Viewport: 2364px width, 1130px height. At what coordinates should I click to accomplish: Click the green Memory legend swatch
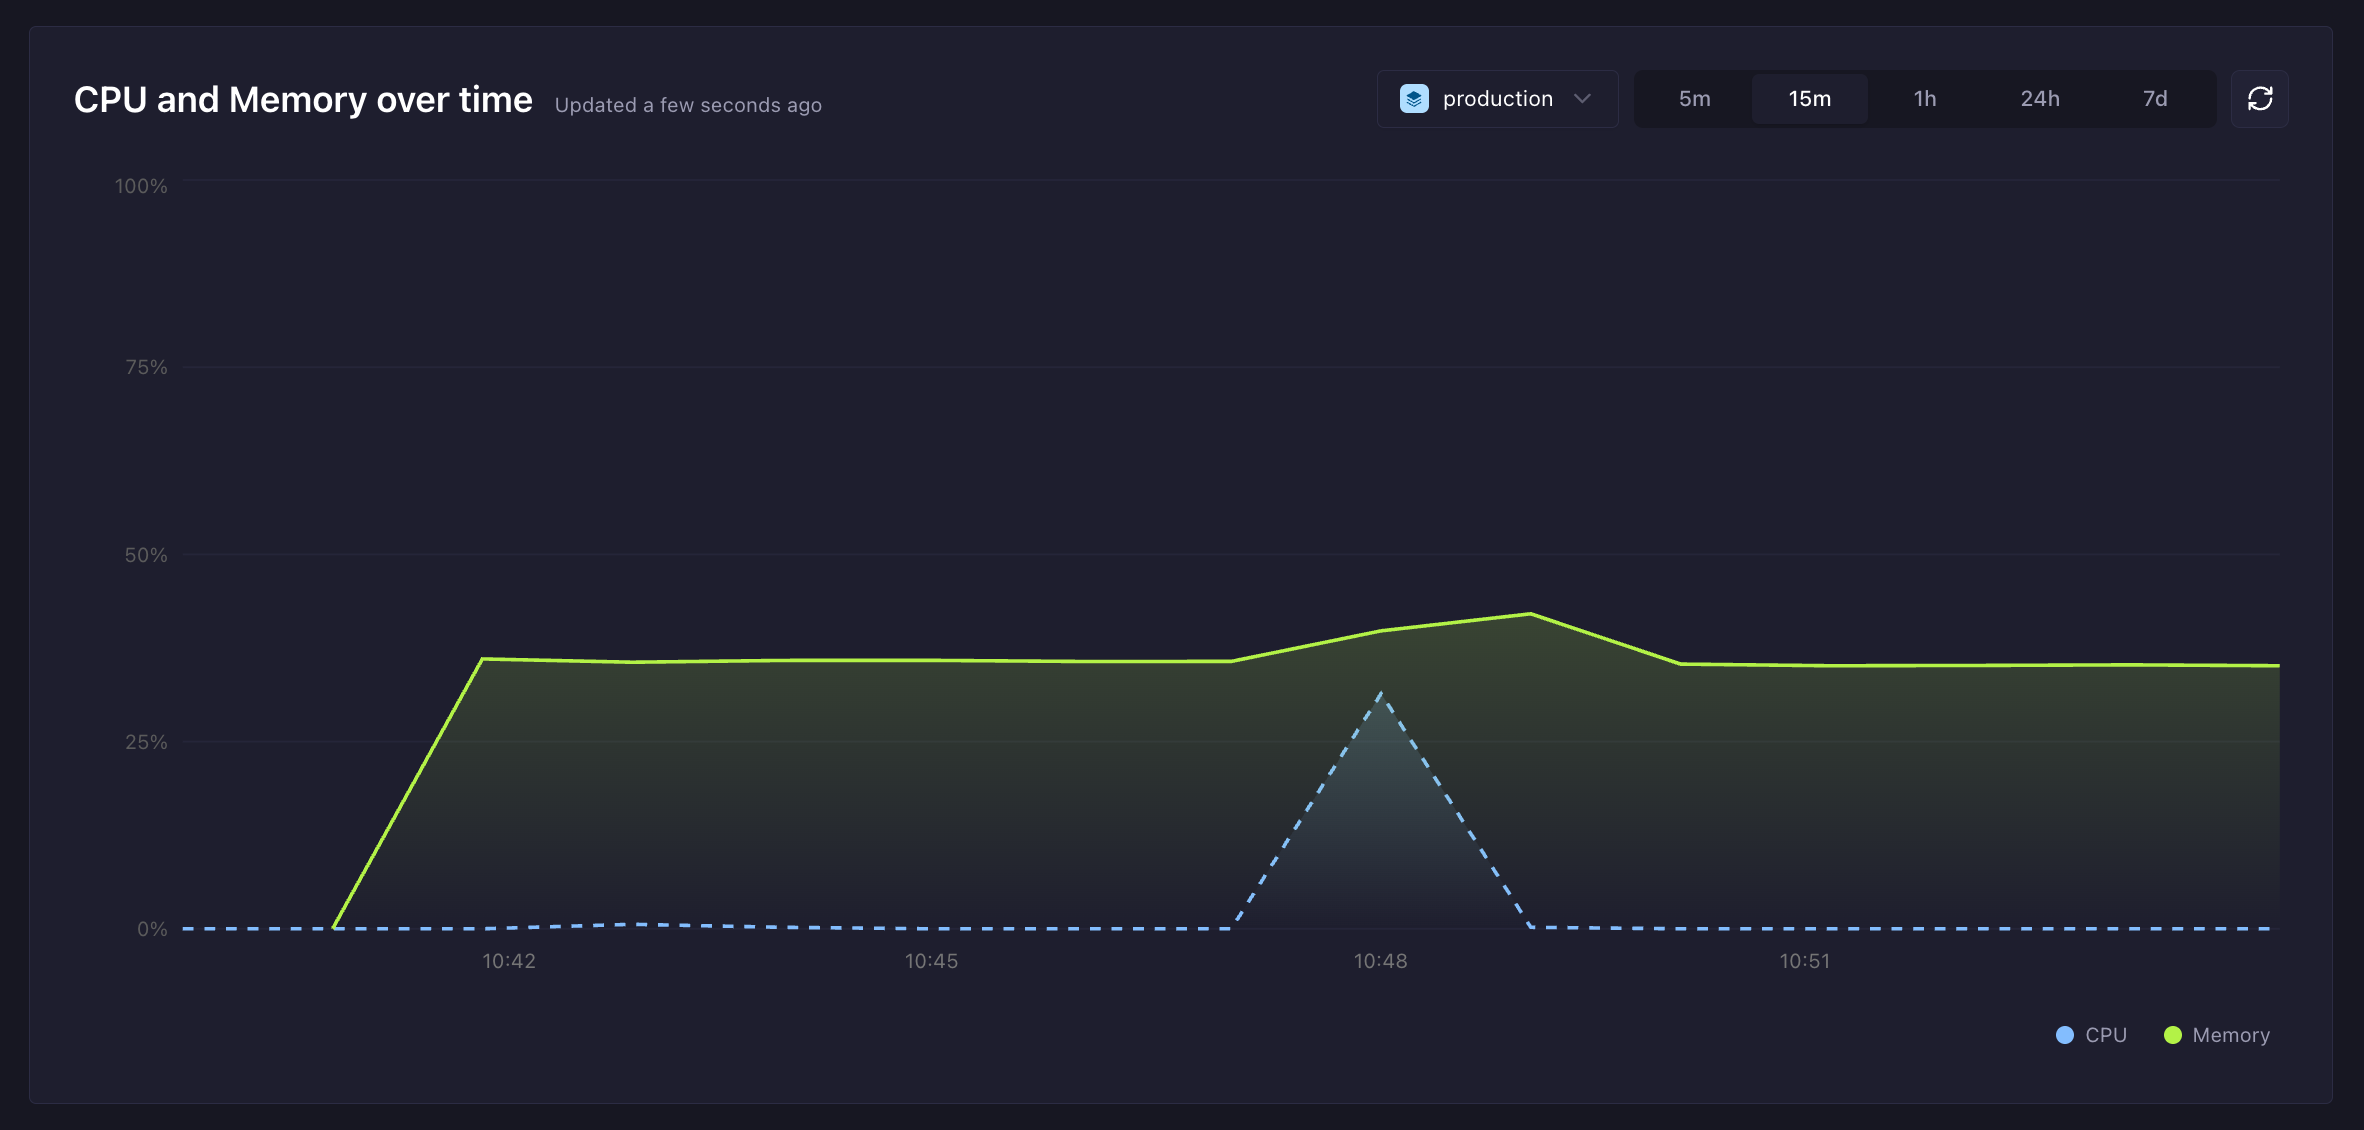pos(2172,1035)
